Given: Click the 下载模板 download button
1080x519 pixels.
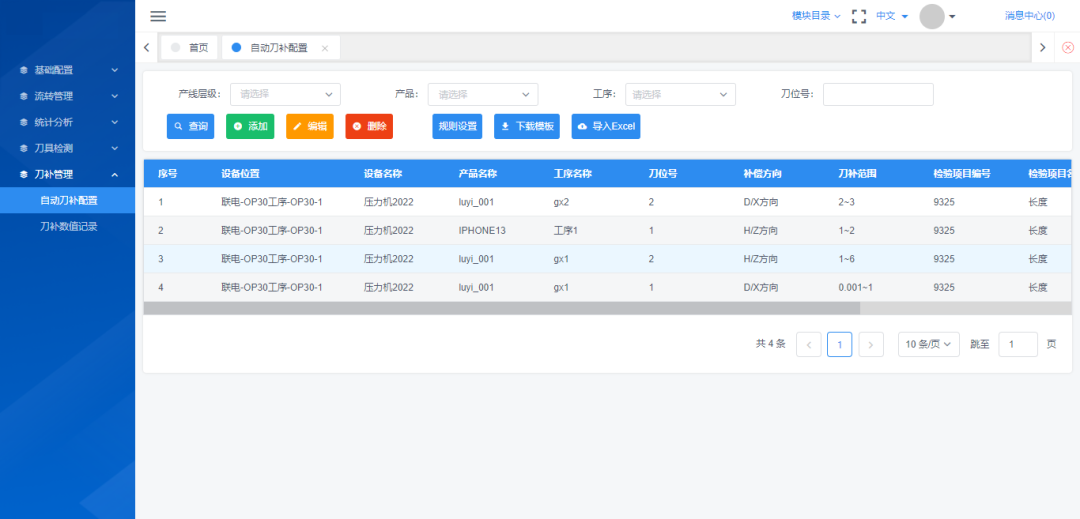Looking at the screenshot, I should point(527,127).
